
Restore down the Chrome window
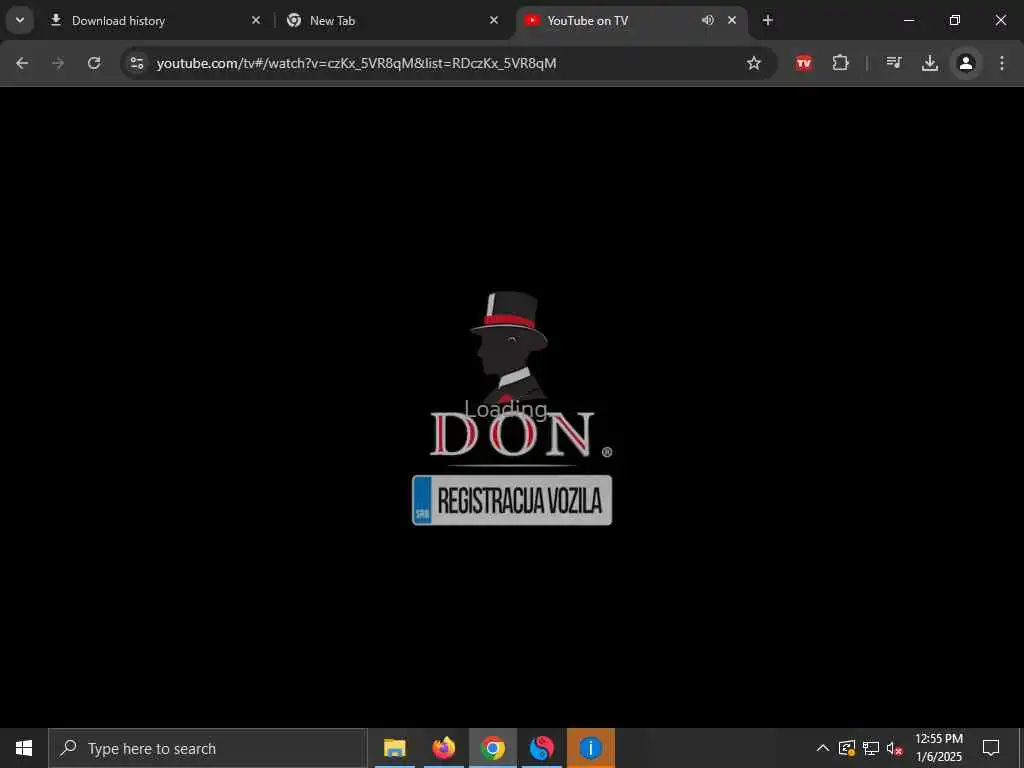pyautogui.click(x=955, y=20)
